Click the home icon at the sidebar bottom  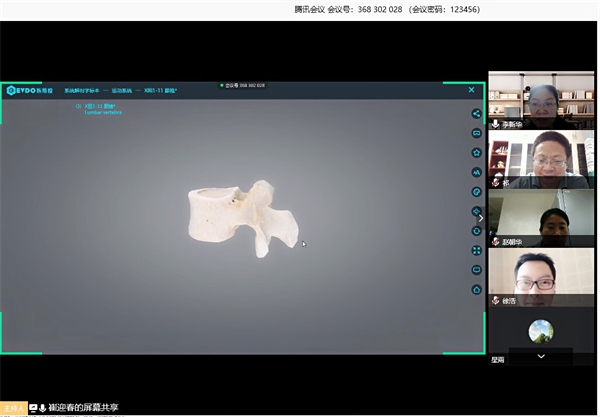[x=477, y=290]
